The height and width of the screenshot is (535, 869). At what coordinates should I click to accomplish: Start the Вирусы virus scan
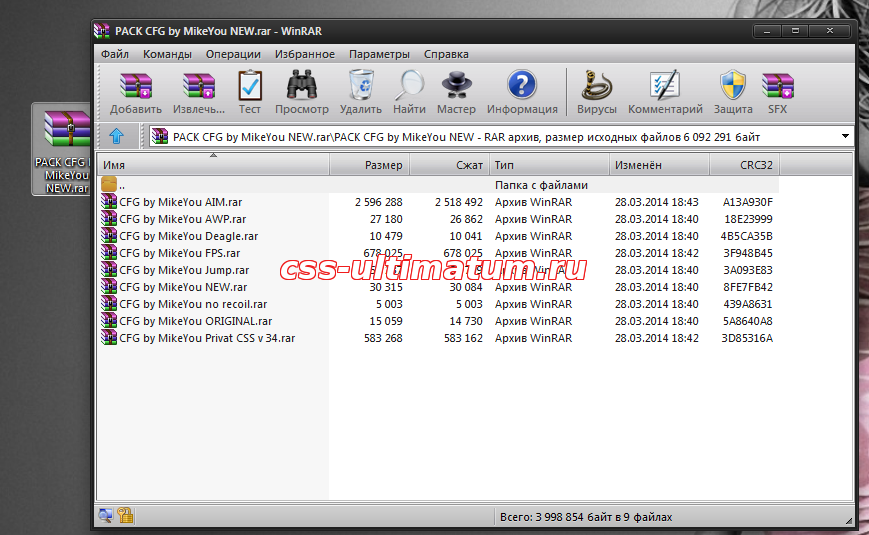(596, 85)
